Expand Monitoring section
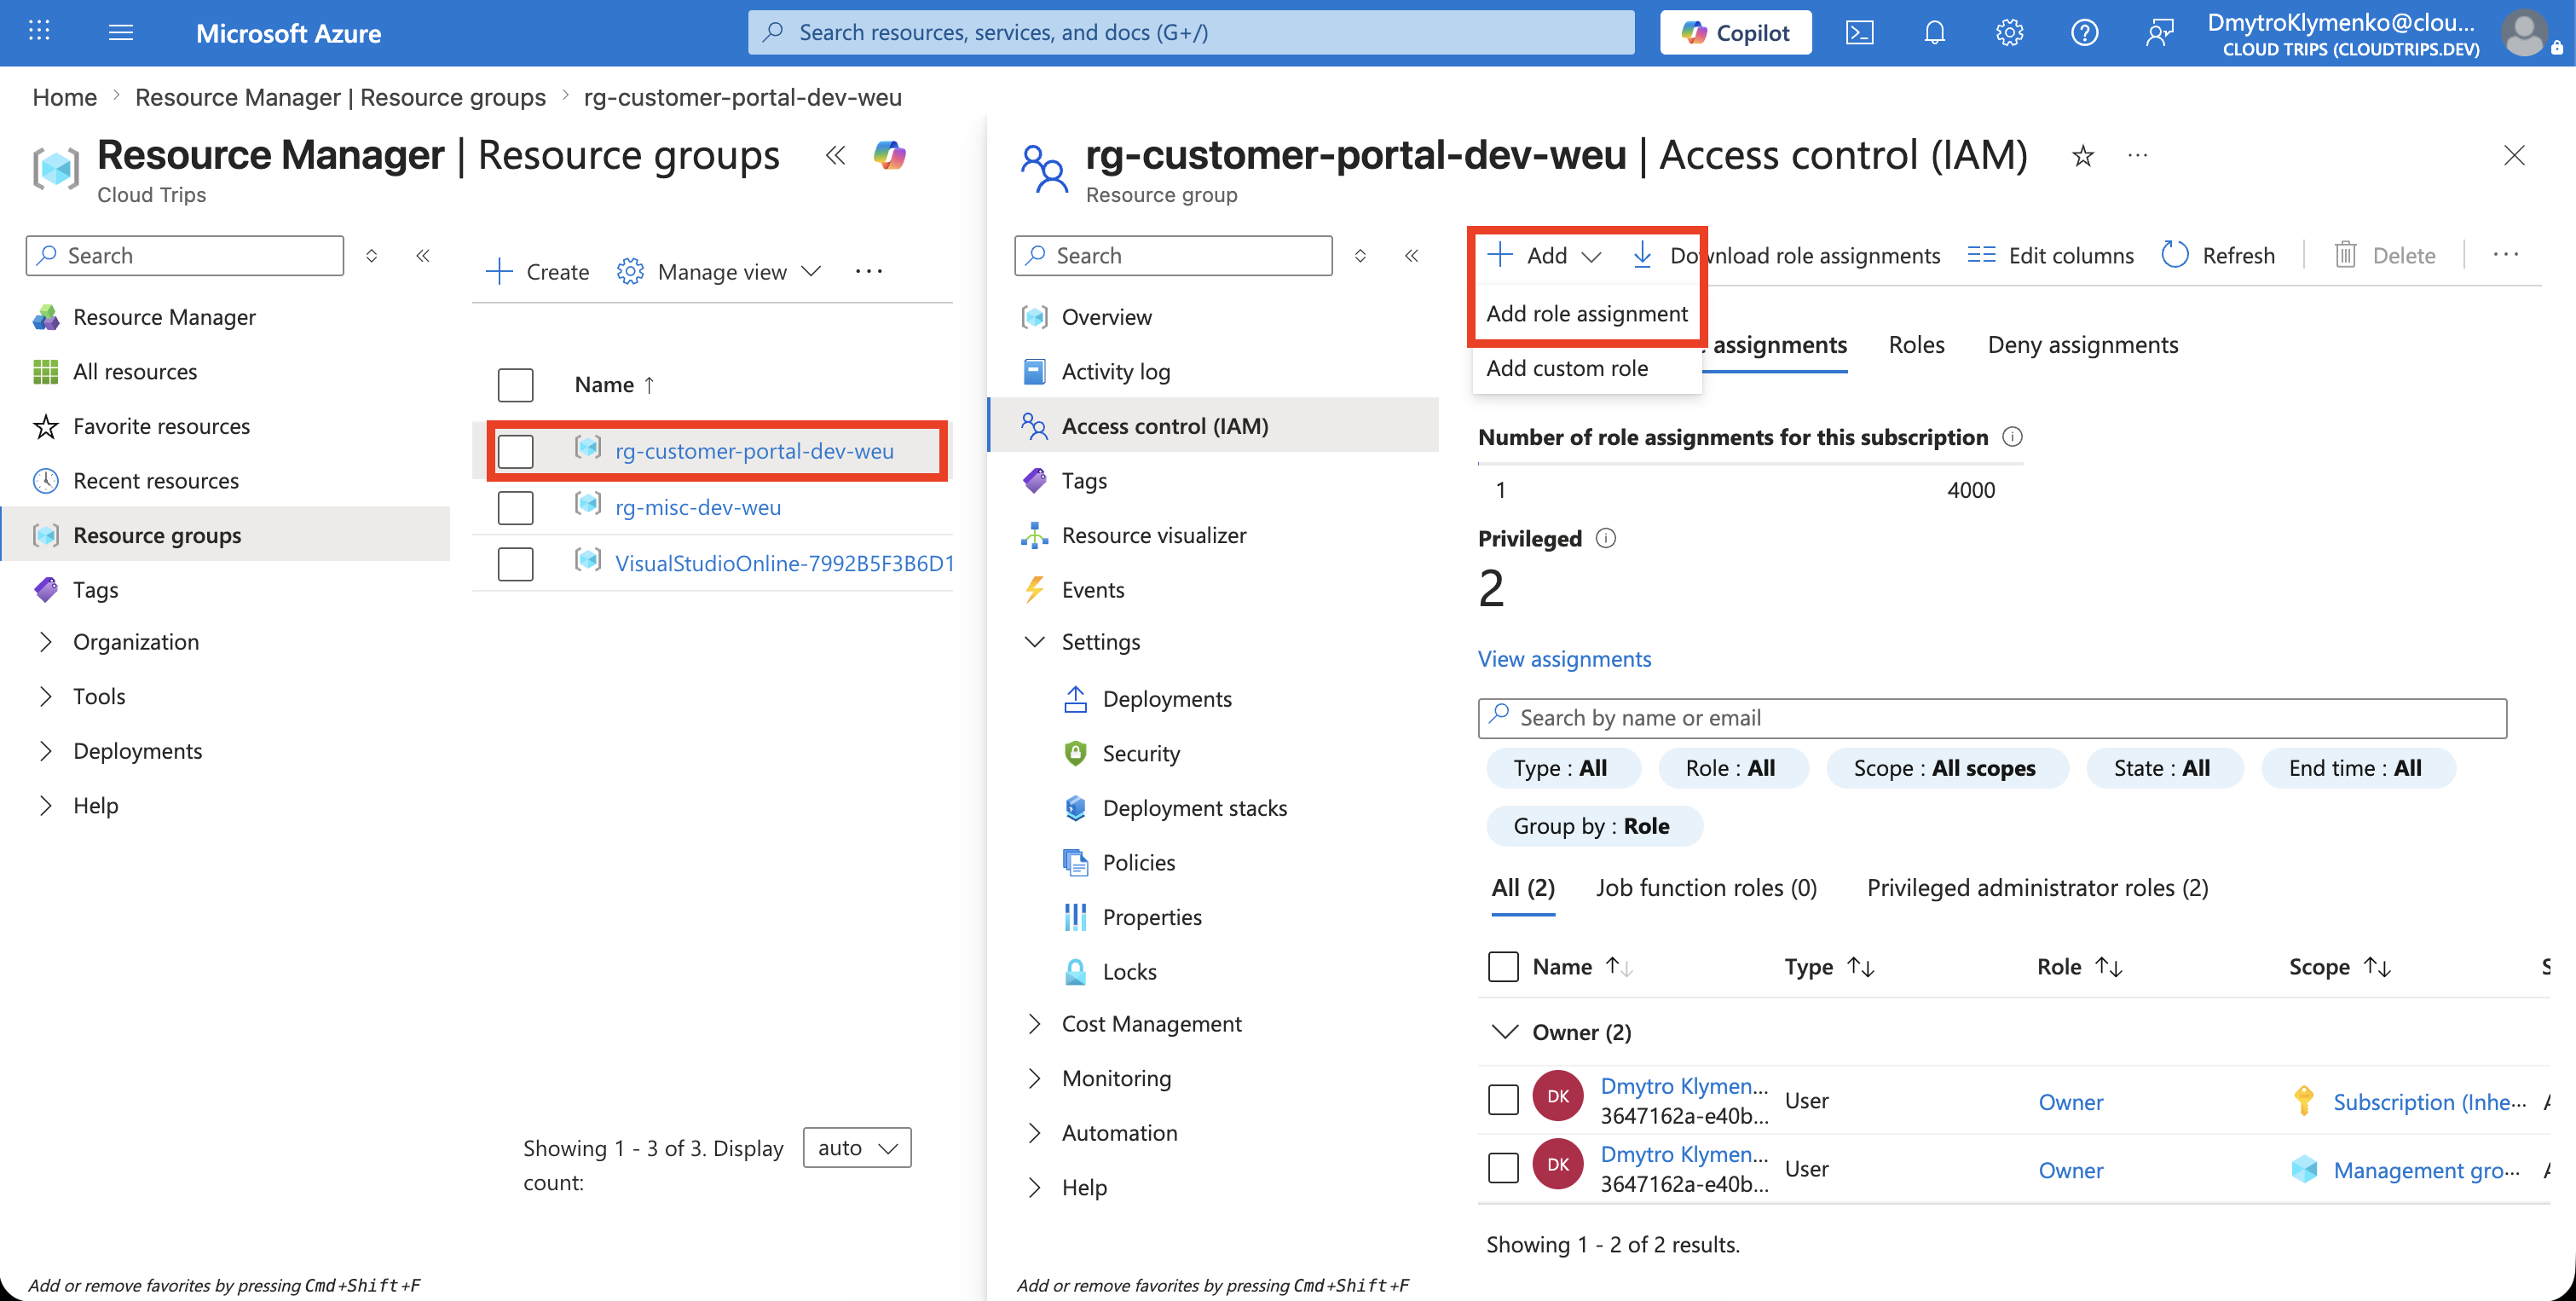Screen dimensions: 2576x1301 click(x=1034, y=1078)
